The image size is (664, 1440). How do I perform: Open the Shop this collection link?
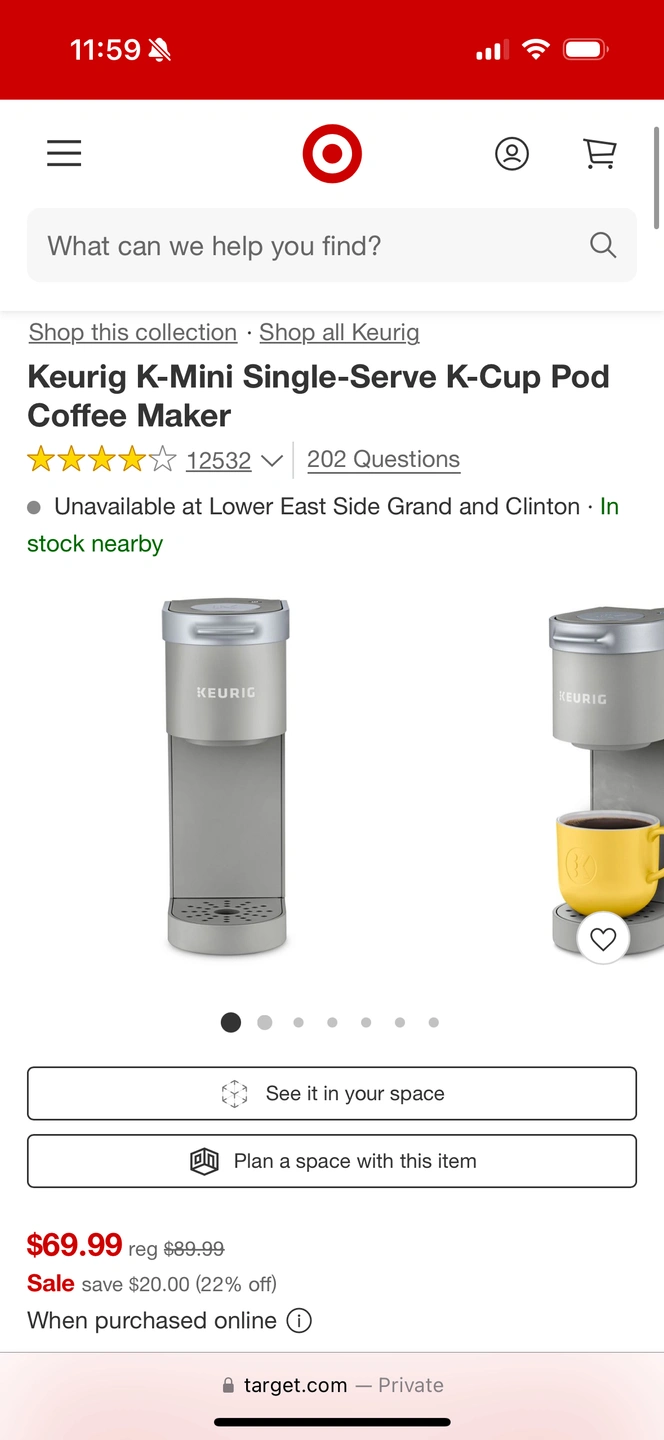tap(133, 332)
